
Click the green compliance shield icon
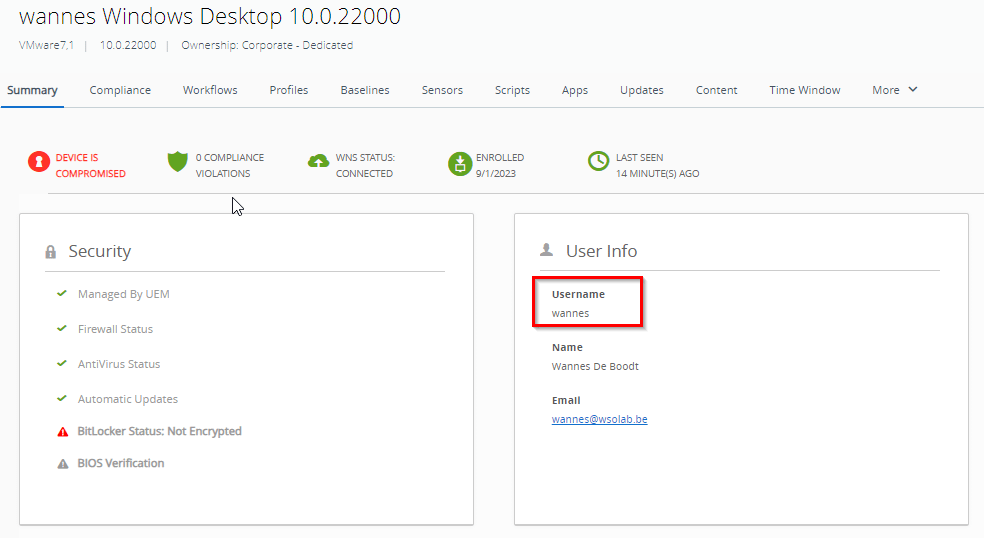point(178,162)
